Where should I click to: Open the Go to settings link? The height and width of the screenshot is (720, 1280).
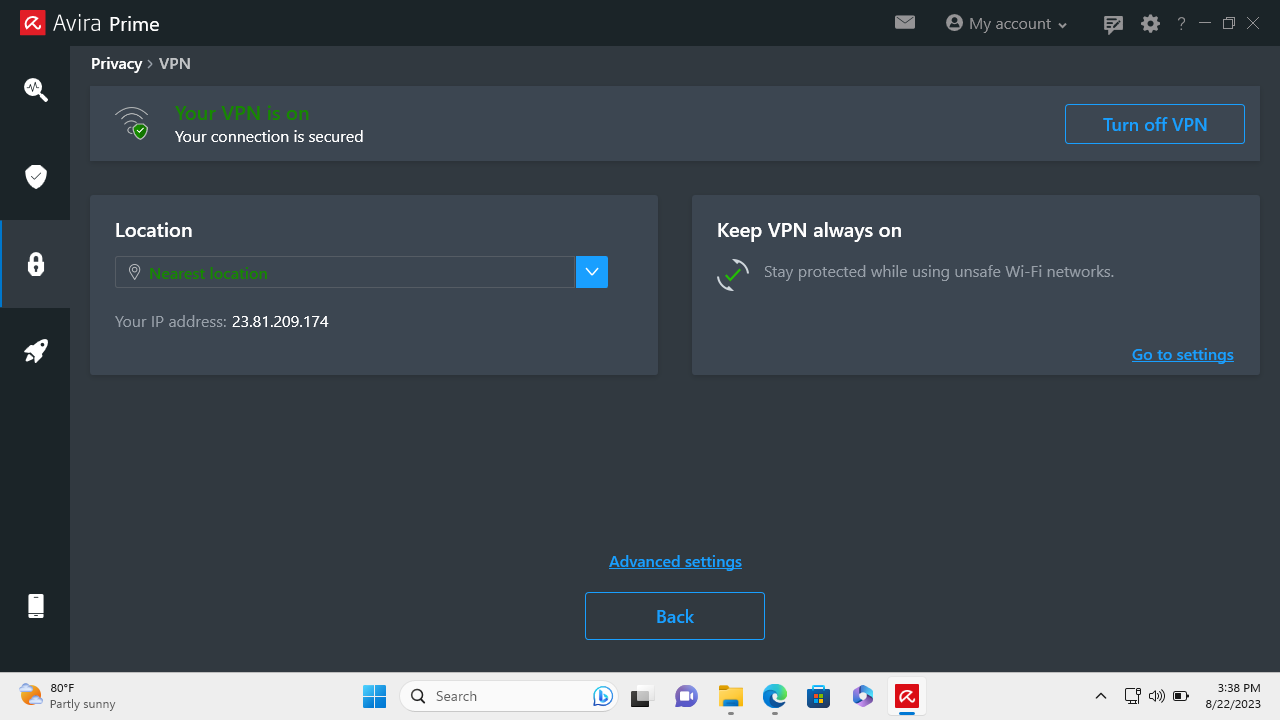pyautogui.click(x=1182, y=354)
